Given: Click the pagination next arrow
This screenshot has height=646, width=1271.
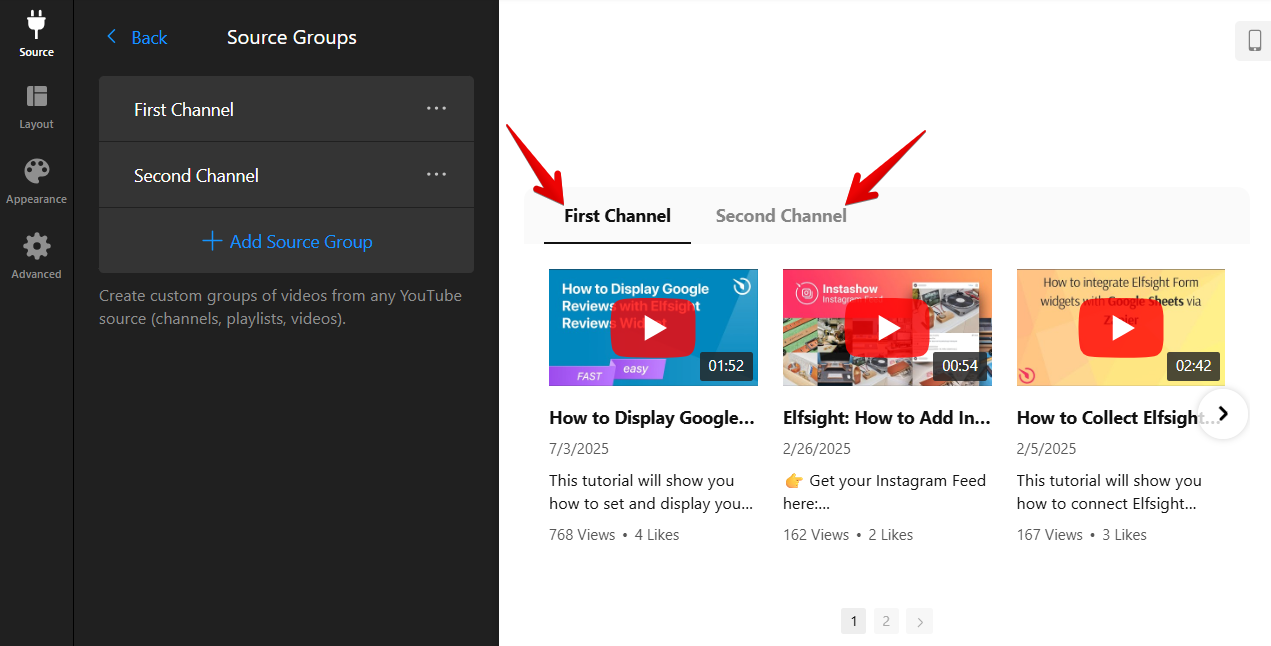Looking at the screenshot, I should coord(919,621).
